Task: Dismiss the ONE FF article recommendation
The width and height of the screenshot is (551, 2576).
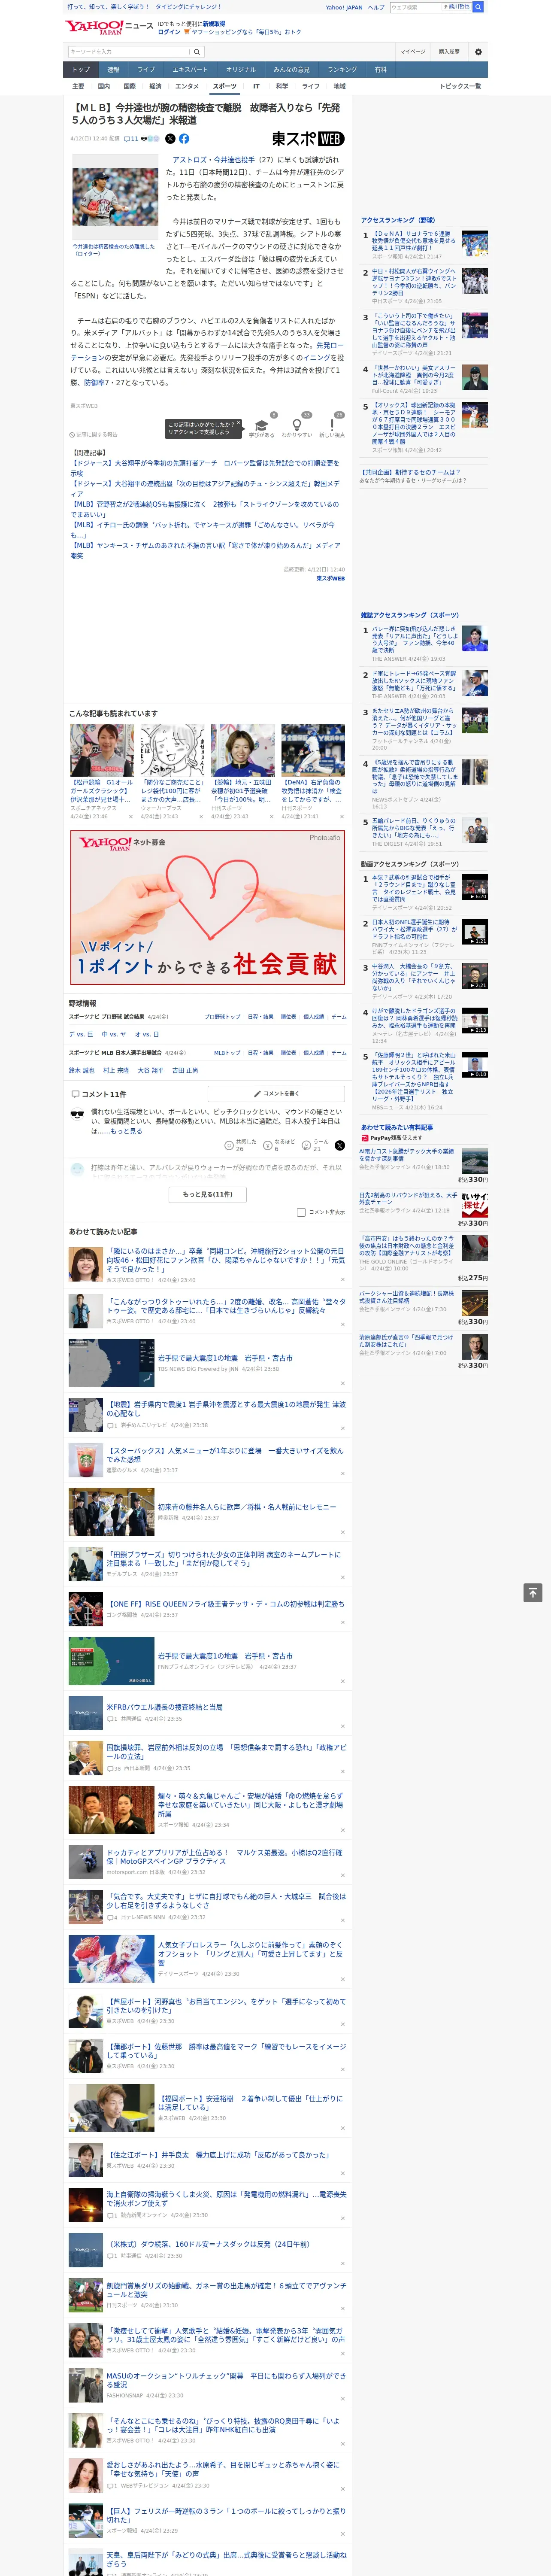Action: (x=342, y=1622)
